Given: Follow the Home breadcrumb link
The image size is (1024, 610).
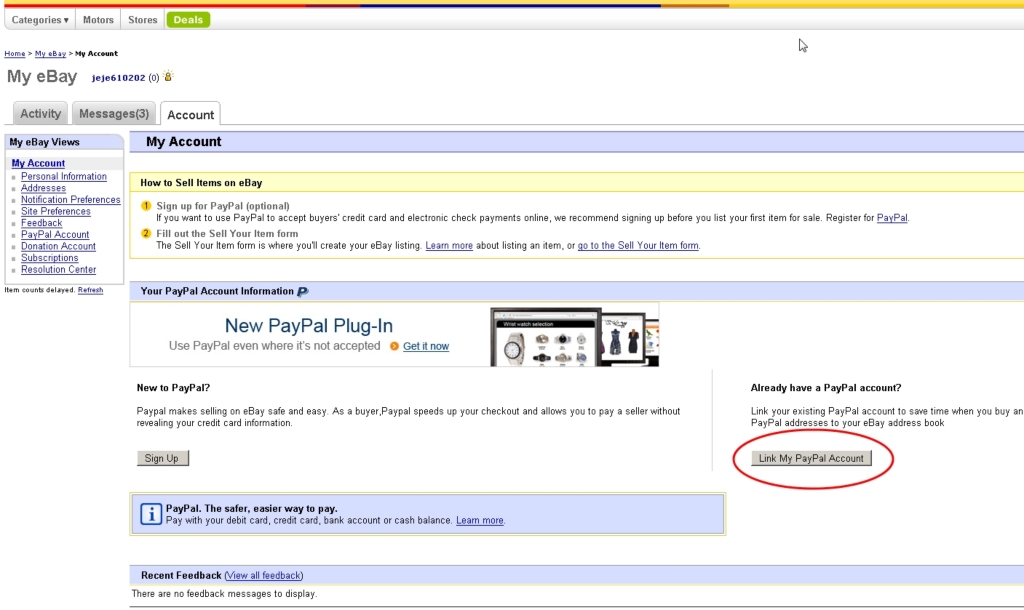Looking at the screenshot, I should pyautogui.click(x=14, y=54).
